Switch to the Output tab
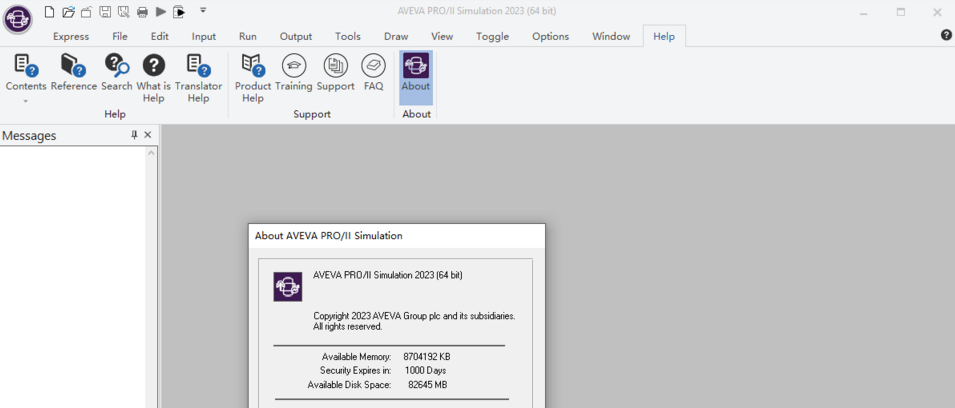The height and width of the screenshot is (408, 955). [296, 37]
